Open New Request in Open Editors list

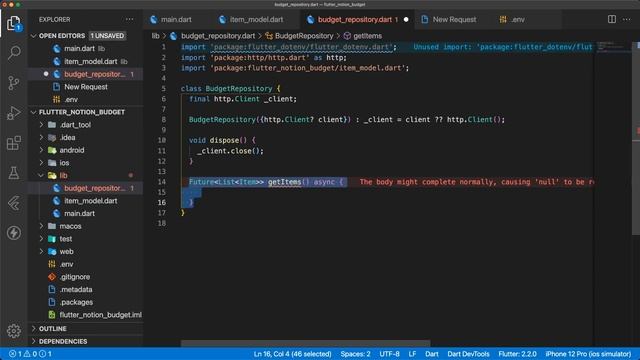pos(86,87)
